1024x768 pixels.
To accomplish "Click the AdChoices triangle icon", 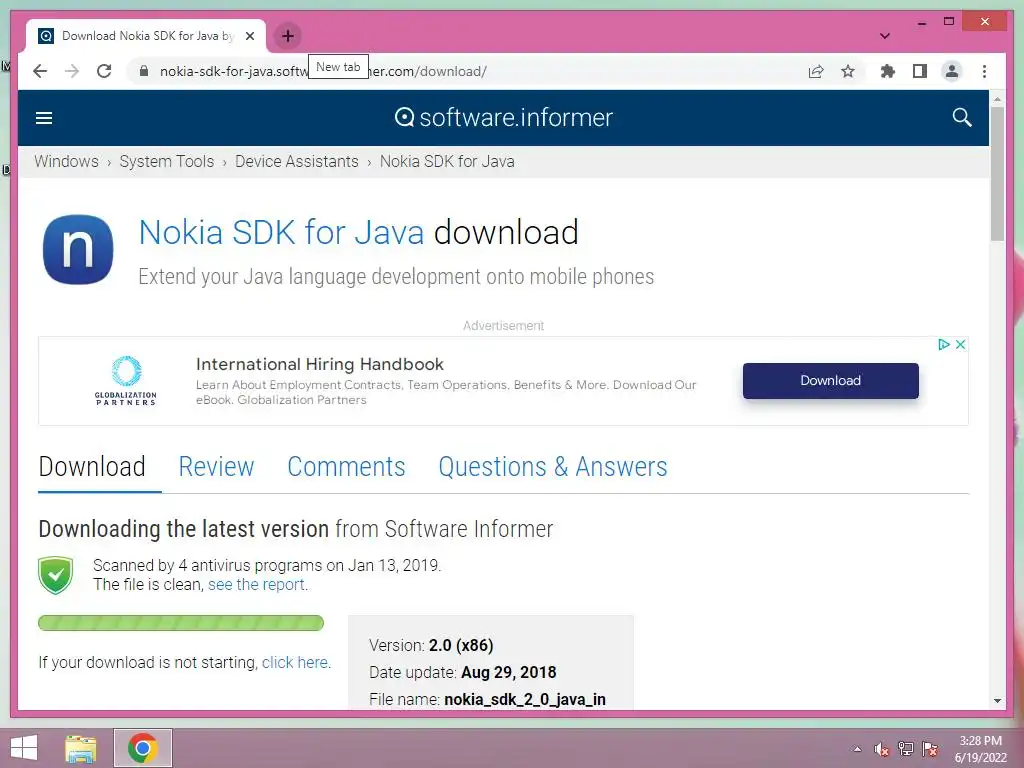I will 944,344.
